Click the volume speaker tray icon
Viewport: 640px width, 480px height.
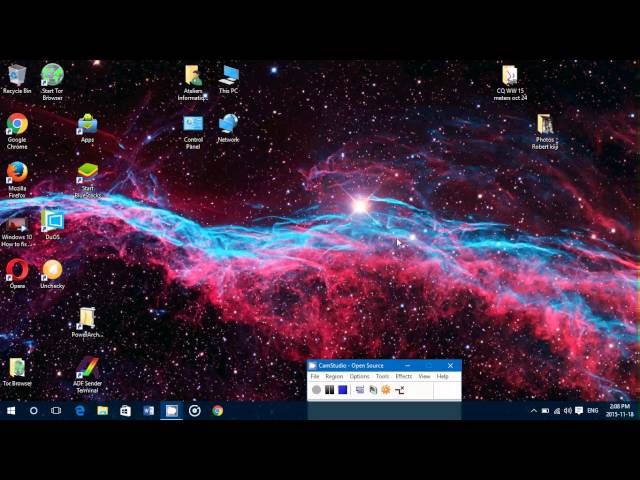tap(568, 411)
